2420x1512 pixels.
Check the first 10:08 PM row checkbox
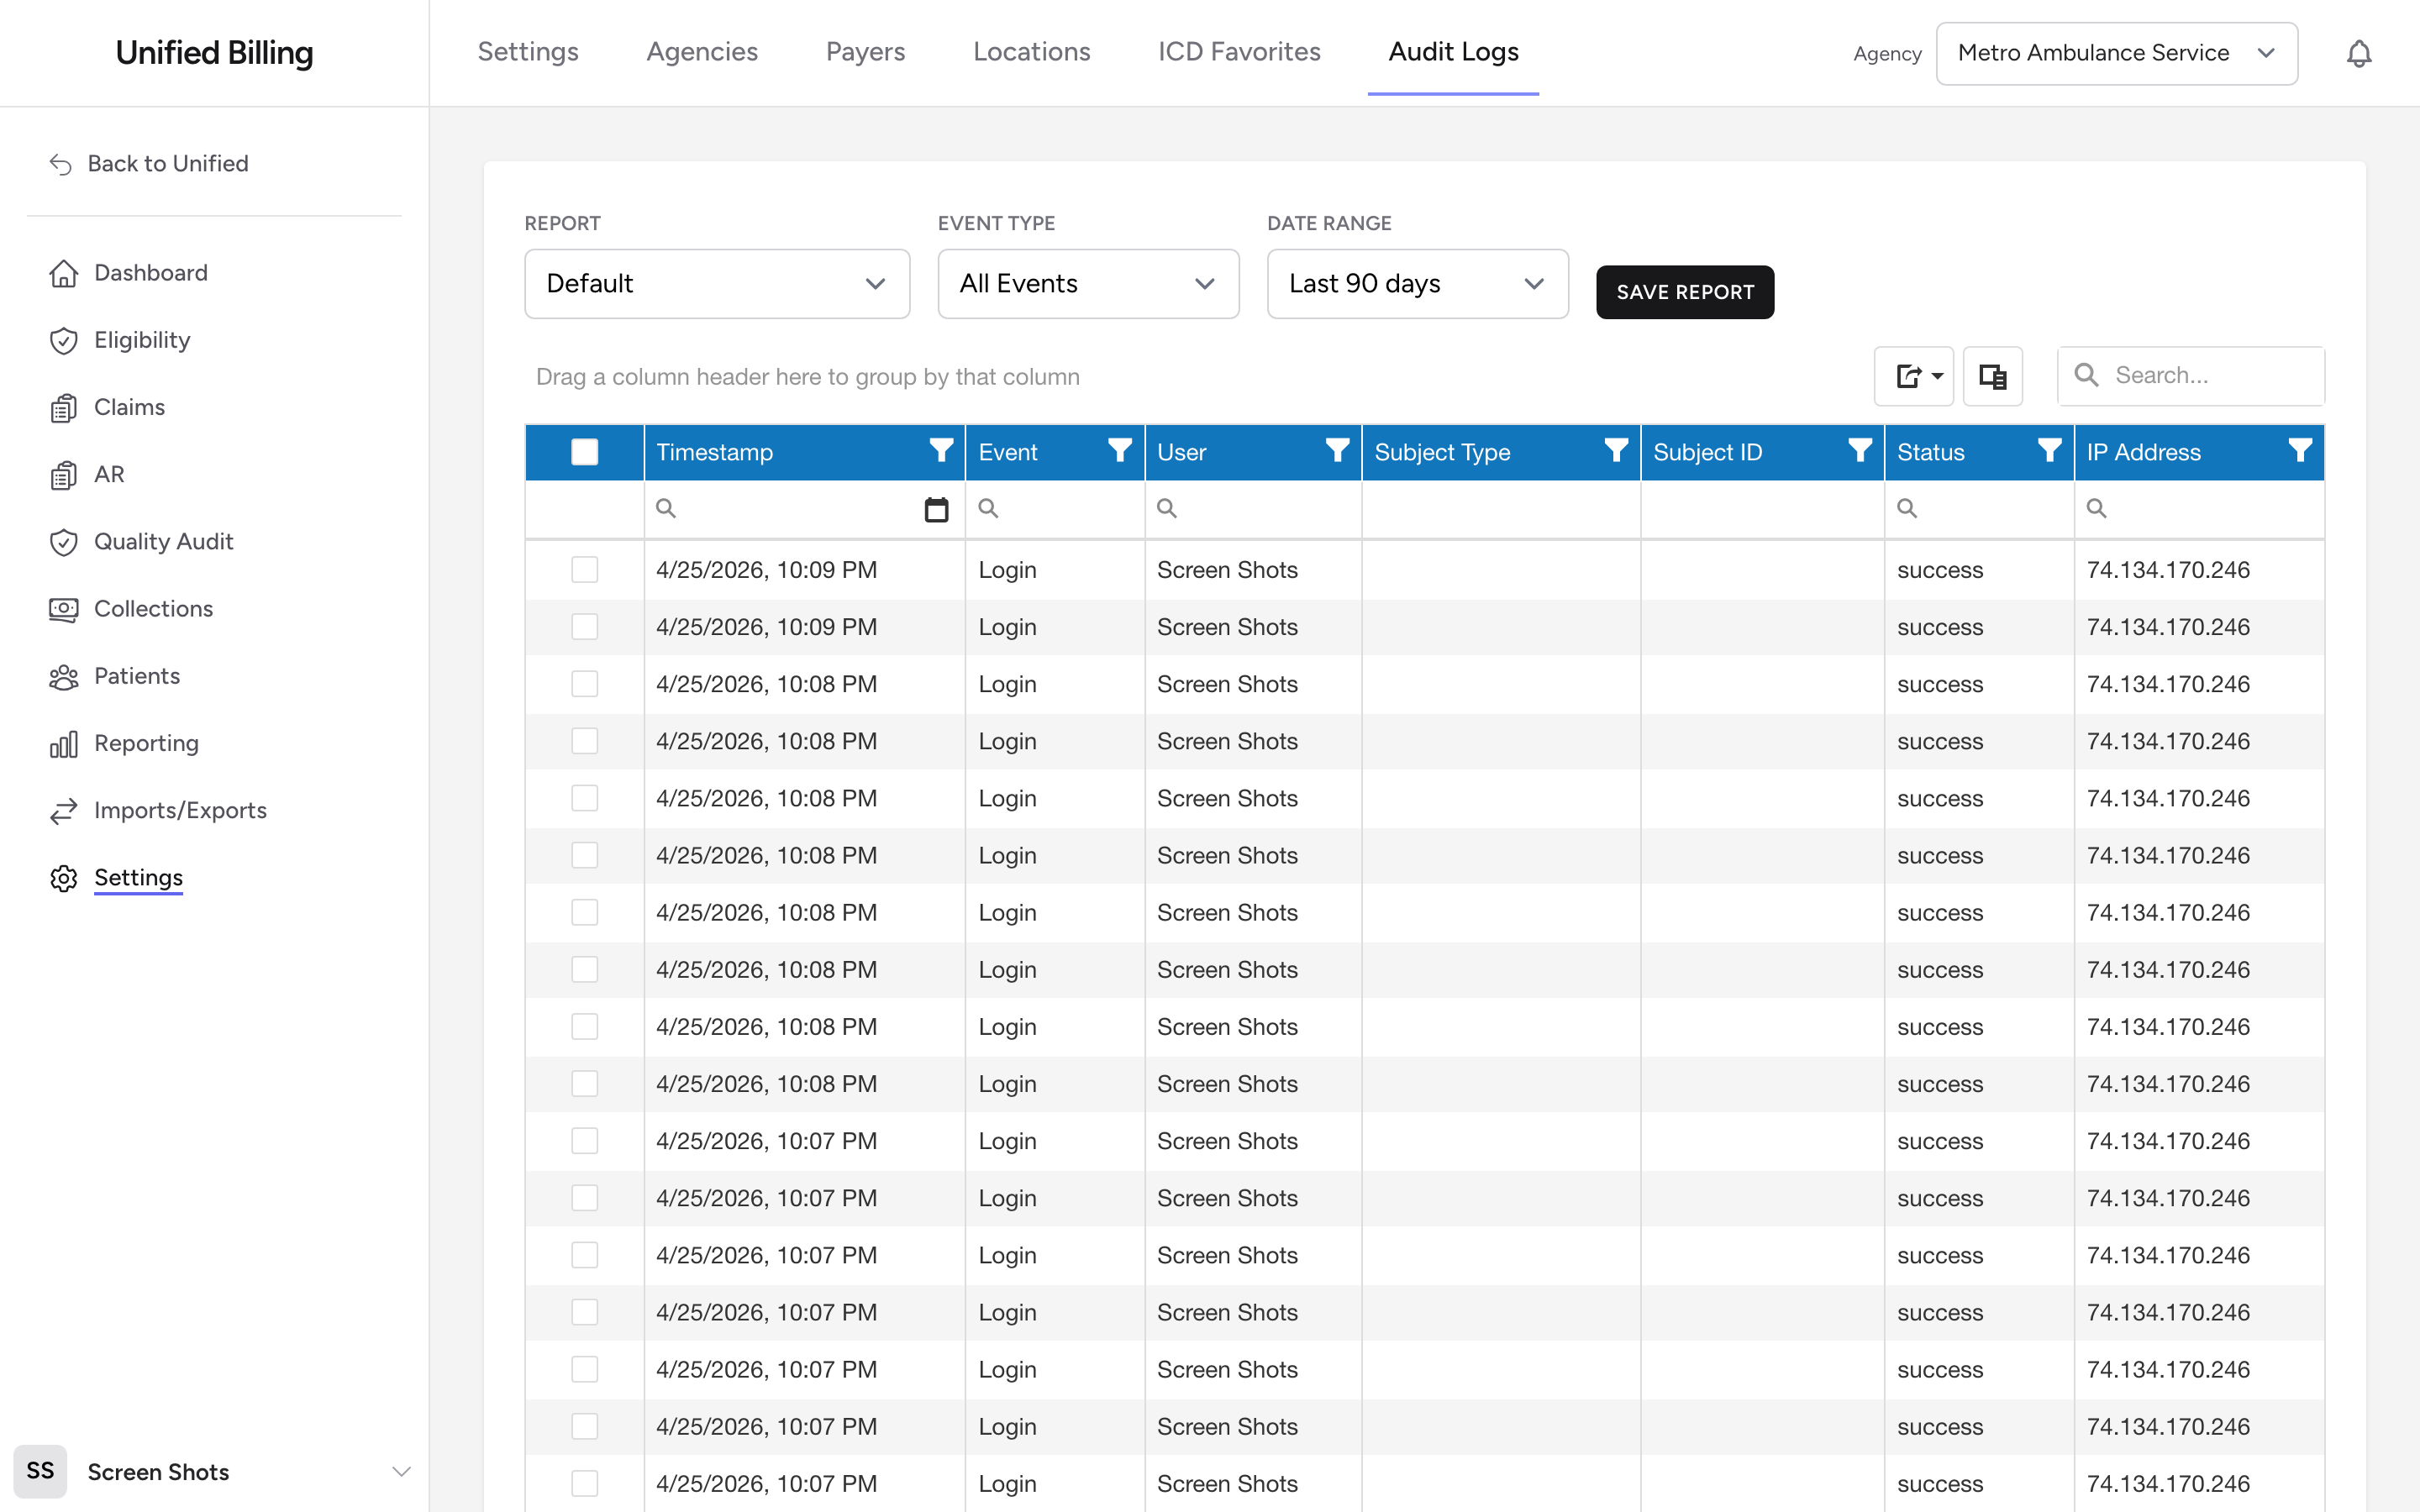click(584, 684)
